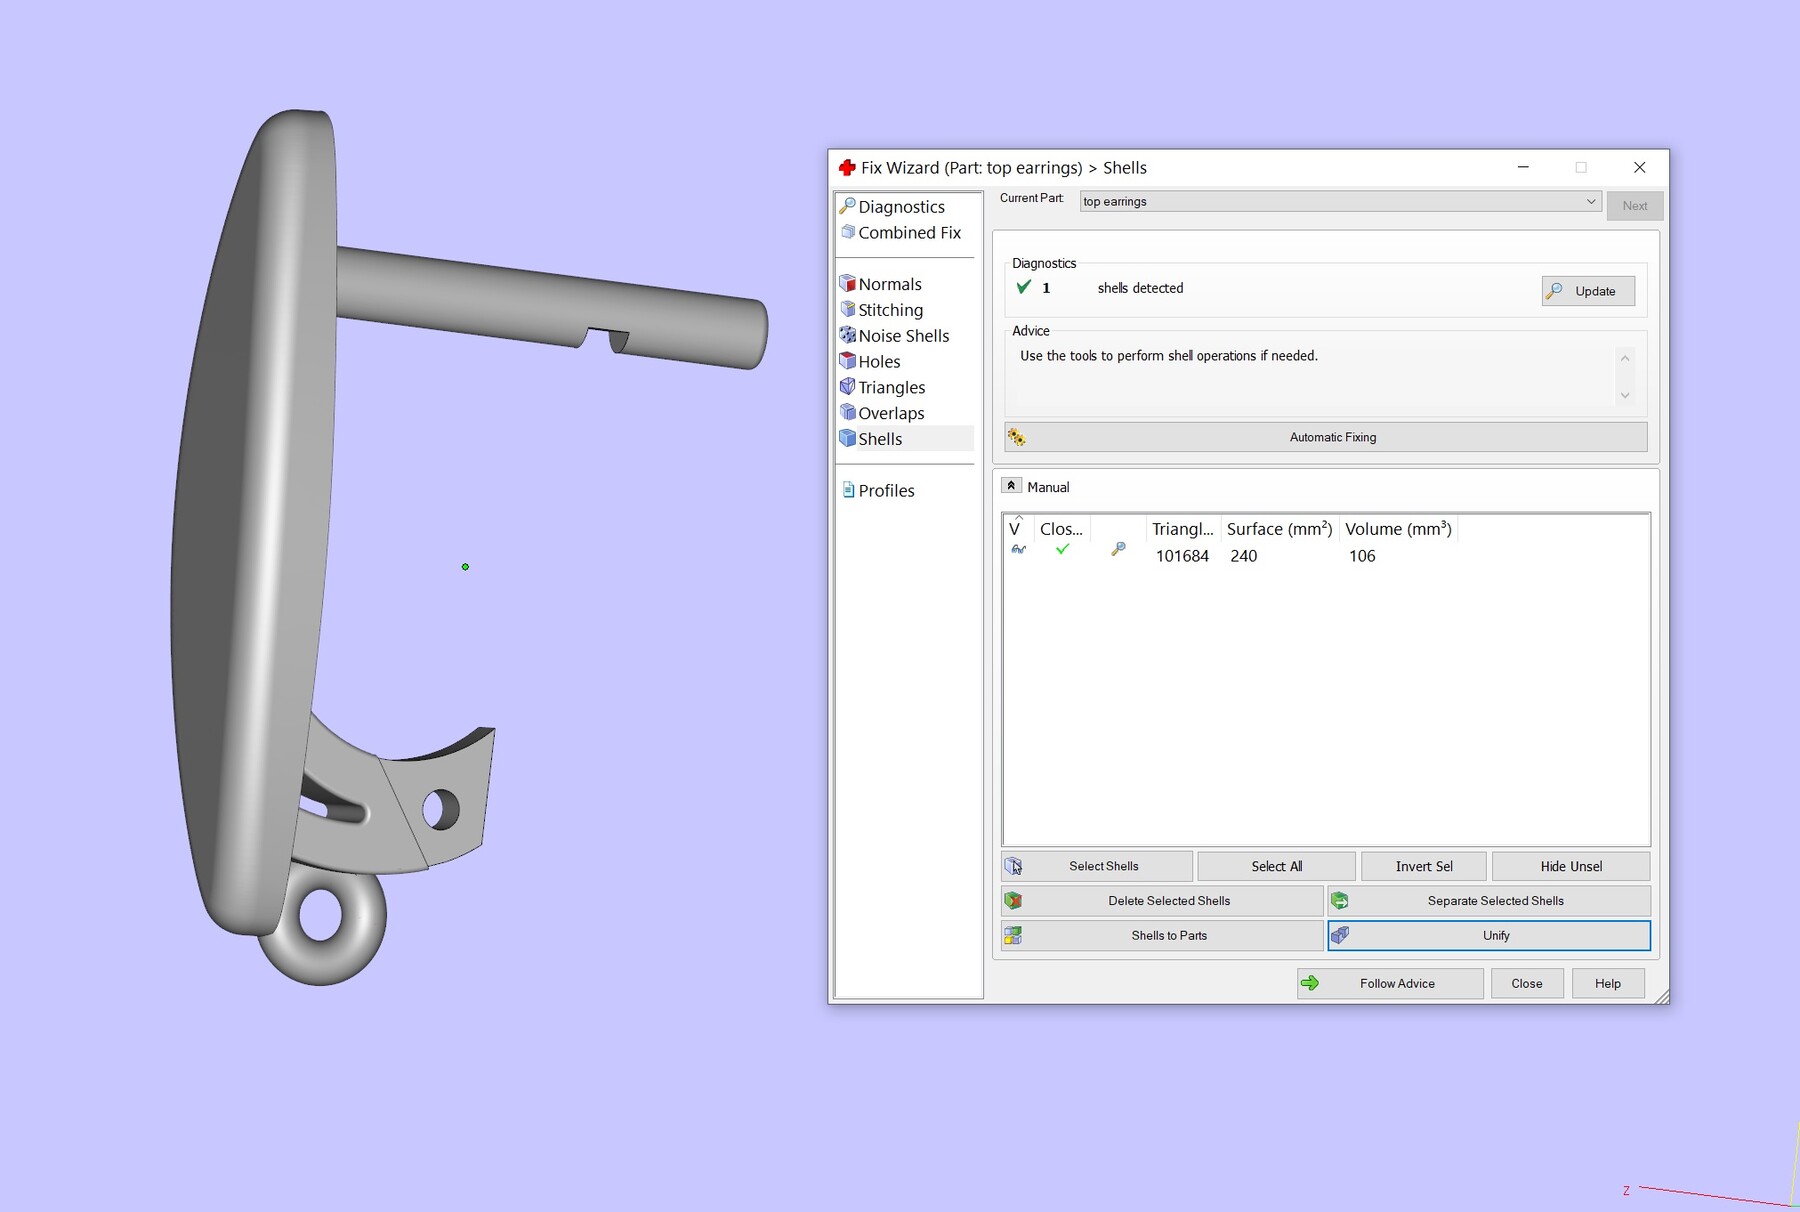Image resolution: width=1800 pixels, height=1212 pixels.
Task: Close the Fix Wizard via Close button
Action: [x=1527, y=983]
